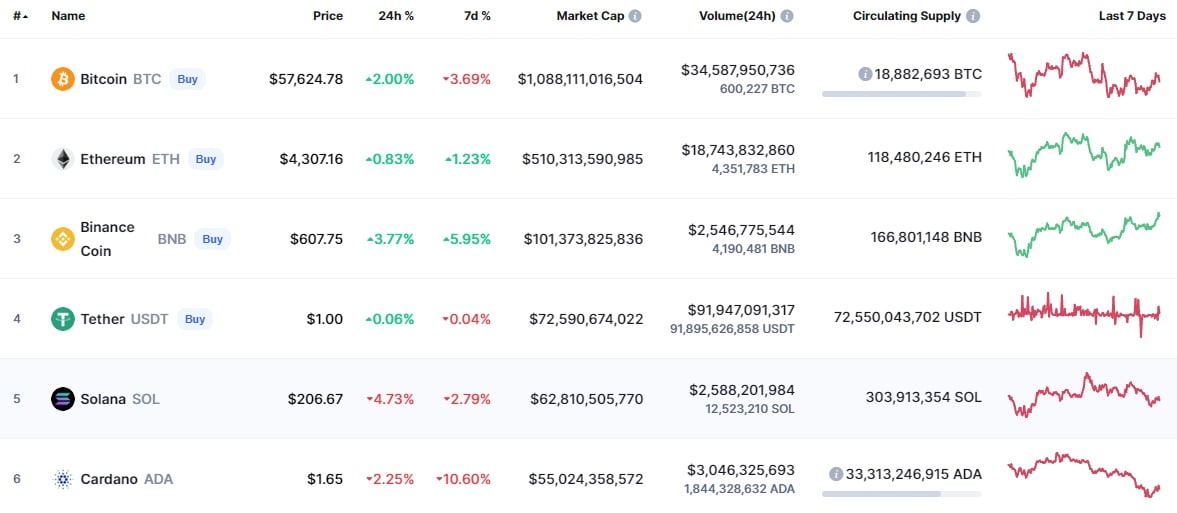Click Cardano price $1.65
This screenshot has width=1177, height=513.
coord(324,479)
